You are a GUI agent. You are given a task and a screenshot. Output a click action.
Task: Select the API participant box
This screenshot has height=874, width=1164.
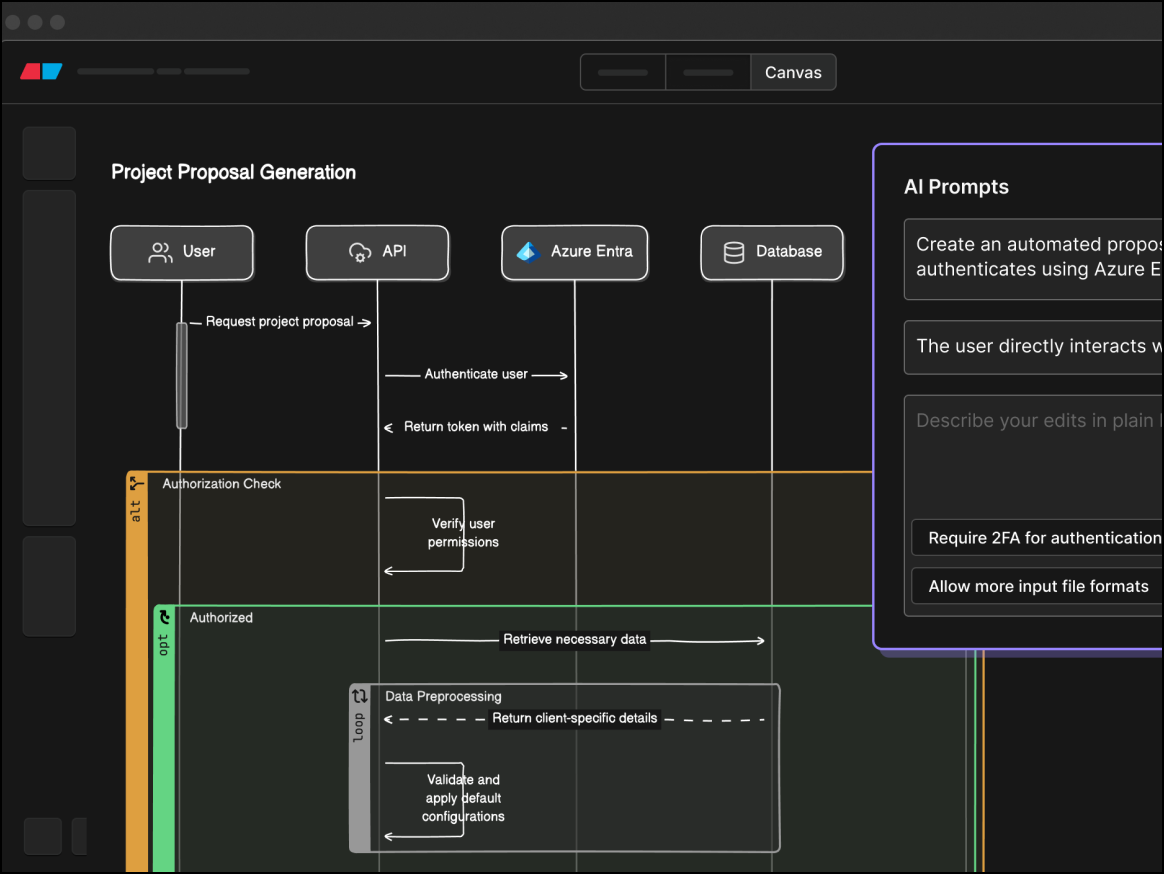pos(377,252)
